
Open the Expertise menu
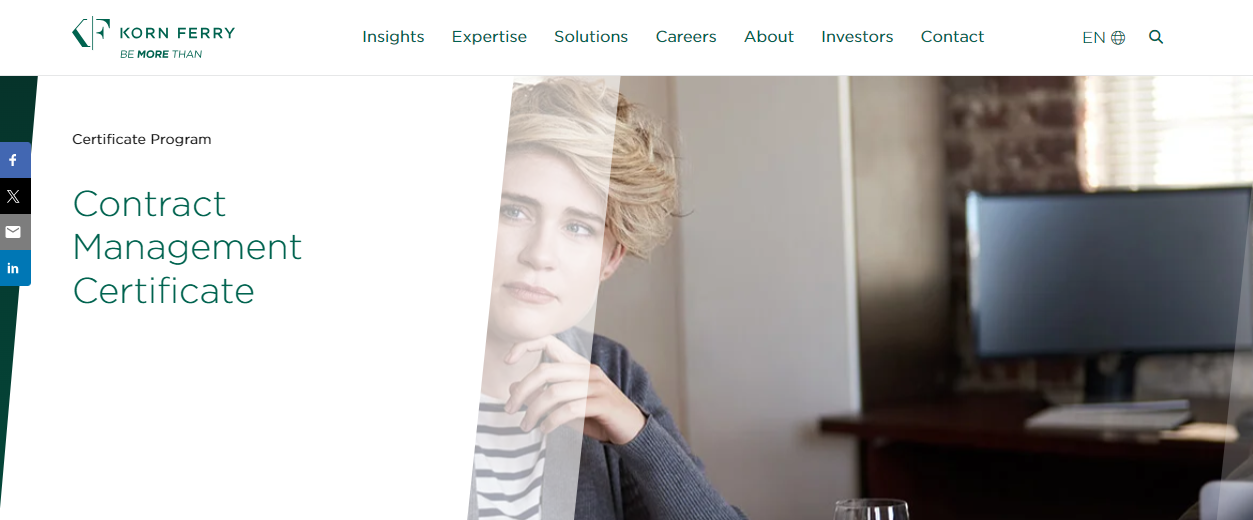tap(489, 37)
